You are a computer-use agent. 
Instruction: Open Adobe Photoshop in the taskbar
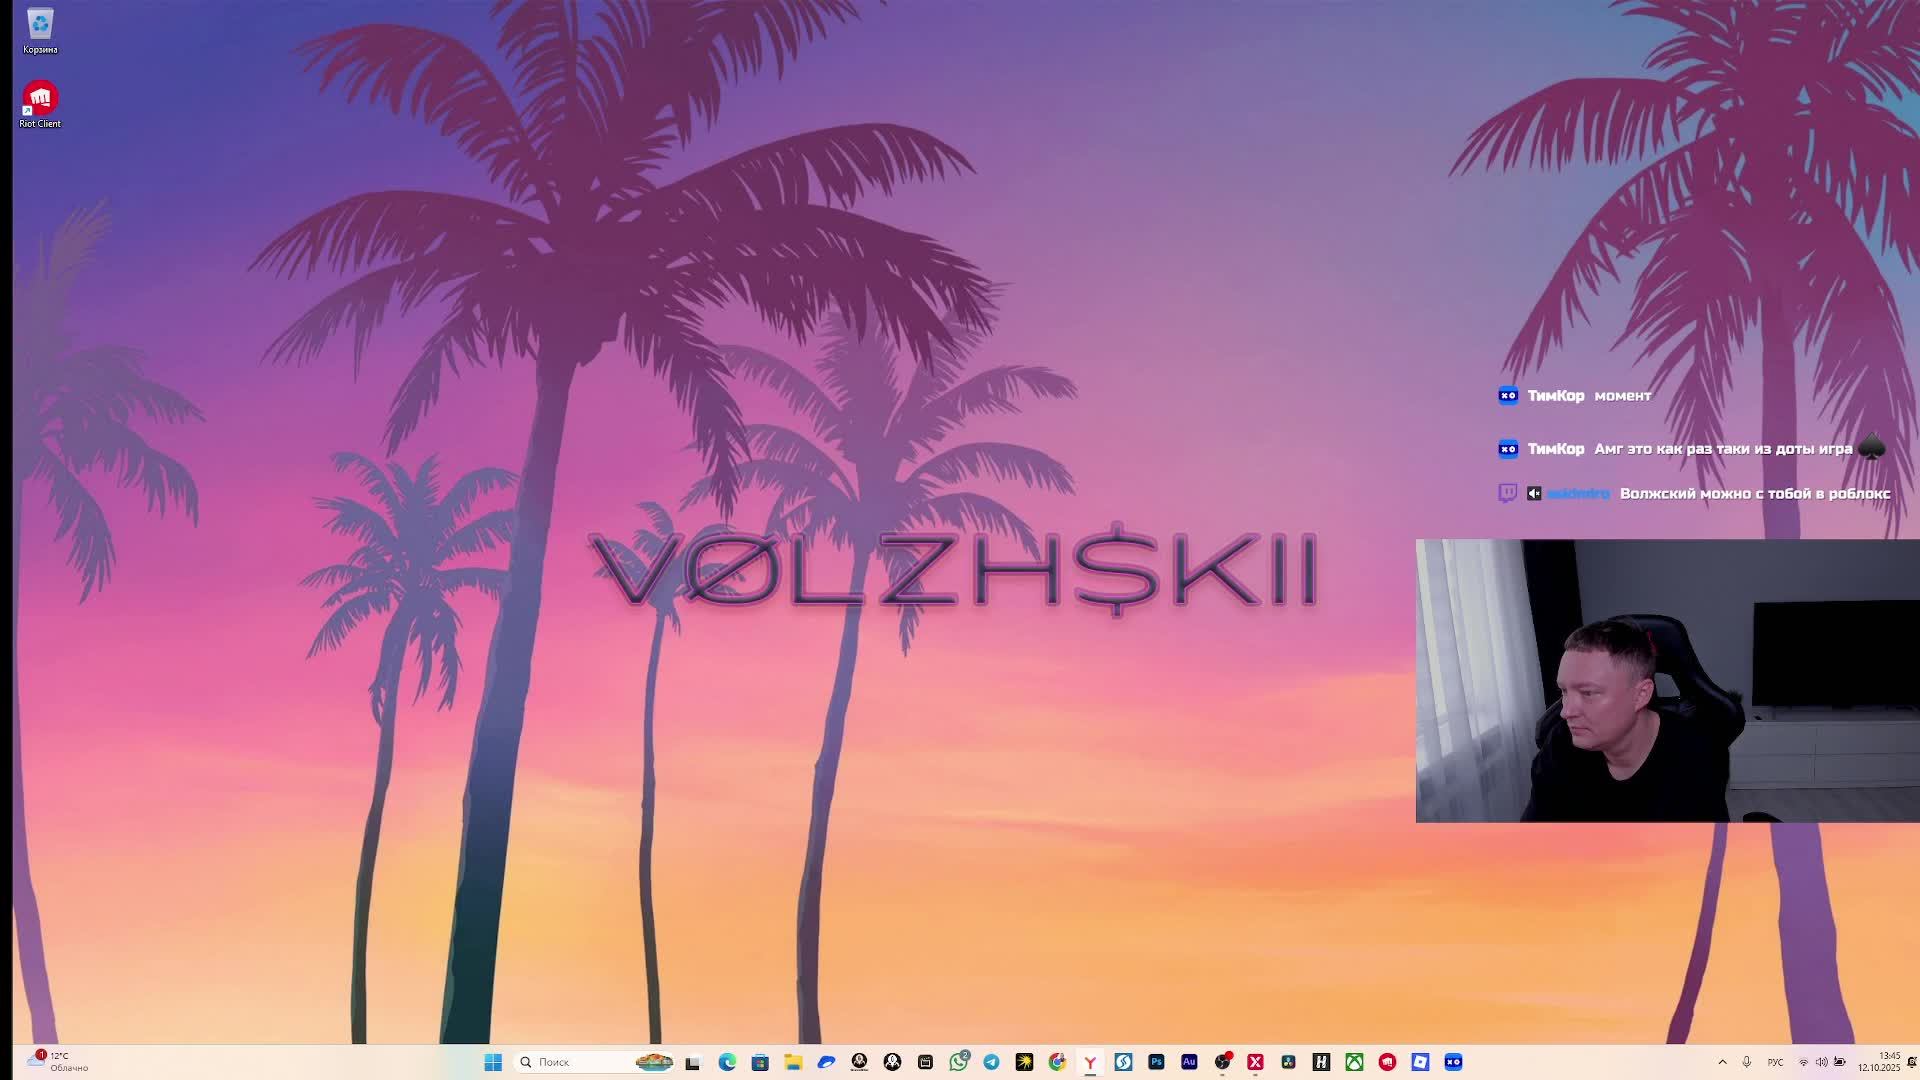1156,1062
